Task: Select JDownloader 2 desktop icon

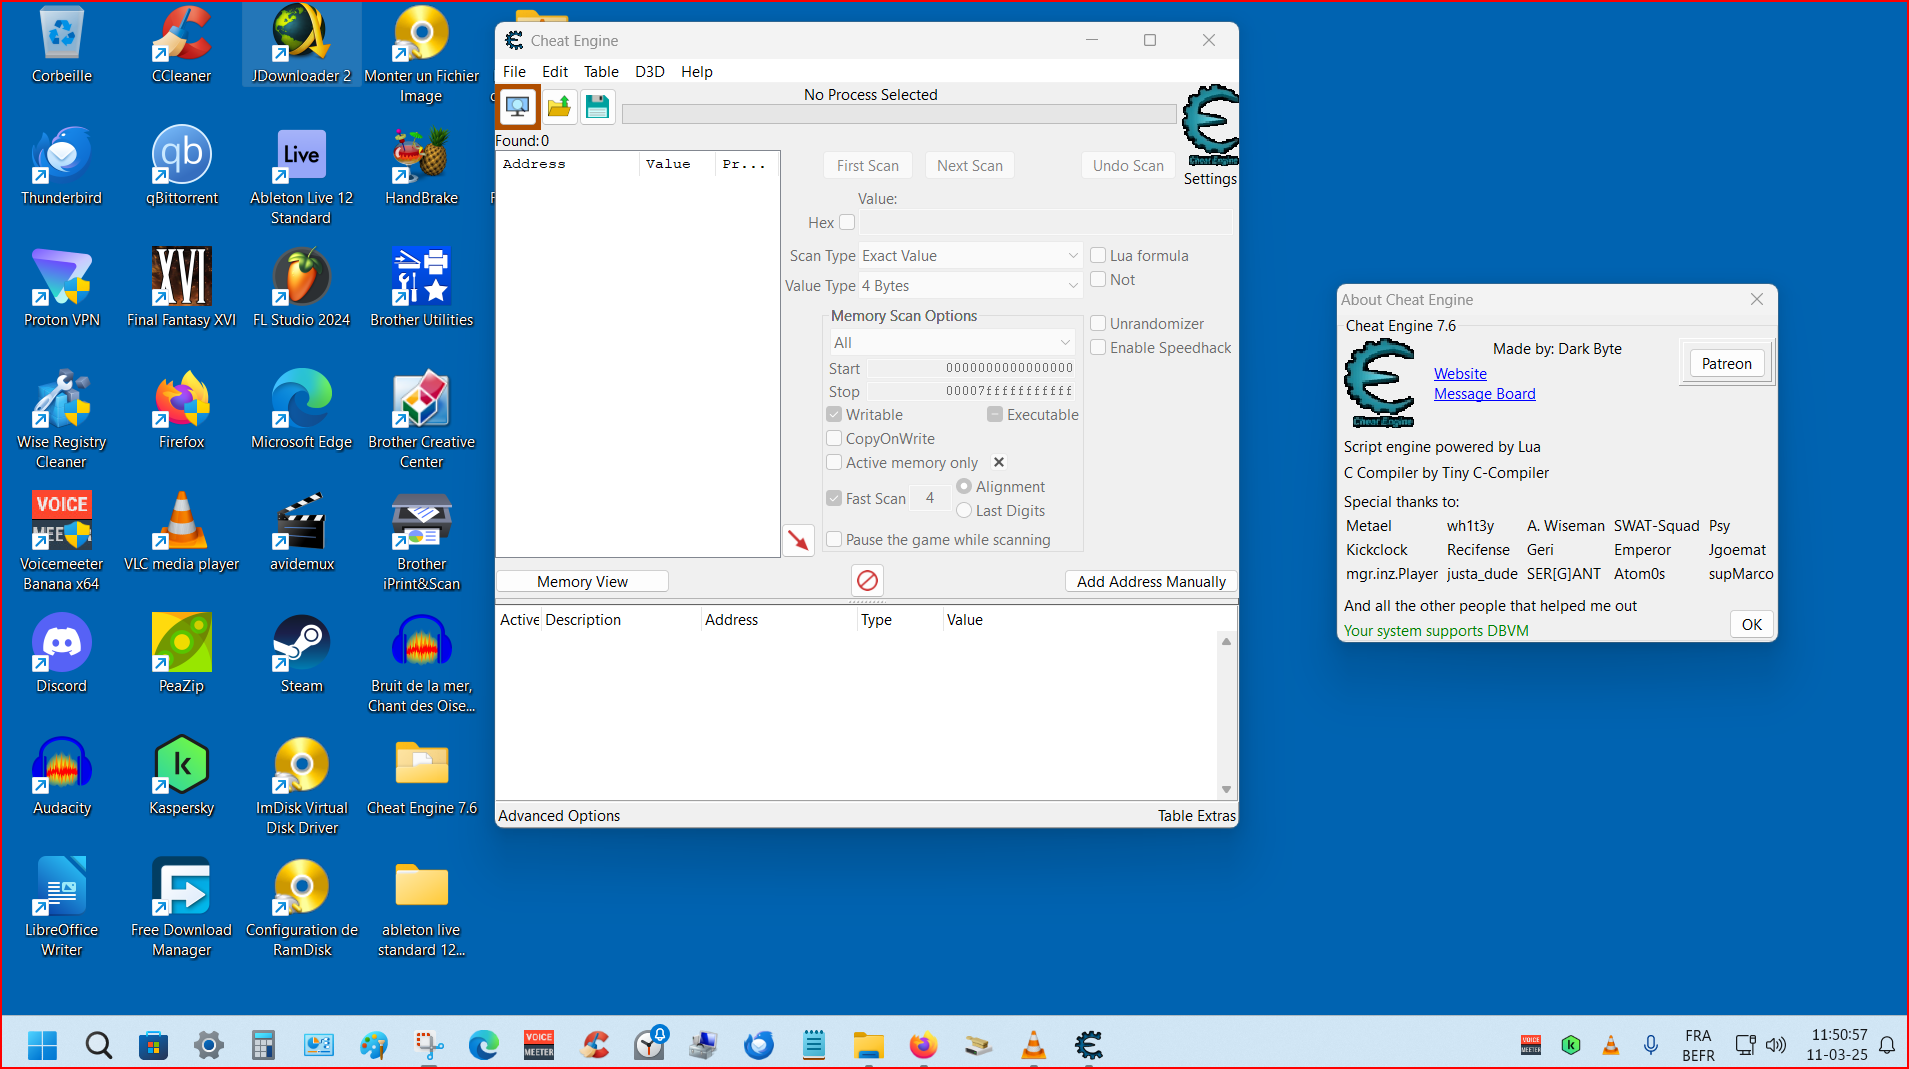Action: [x=301, y=44]
